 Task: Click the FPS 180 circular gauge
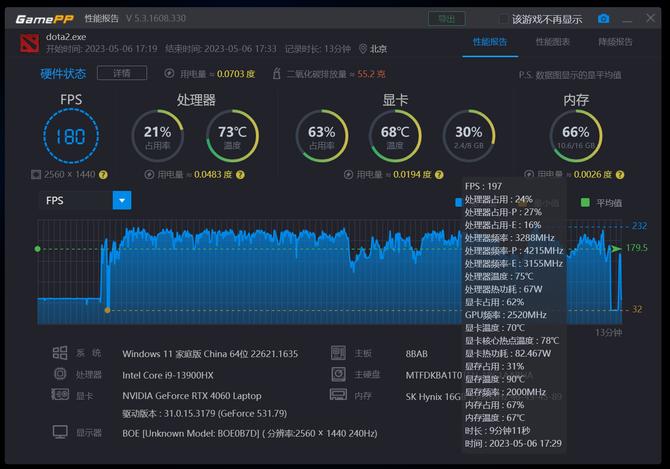(x=71, y=137)
